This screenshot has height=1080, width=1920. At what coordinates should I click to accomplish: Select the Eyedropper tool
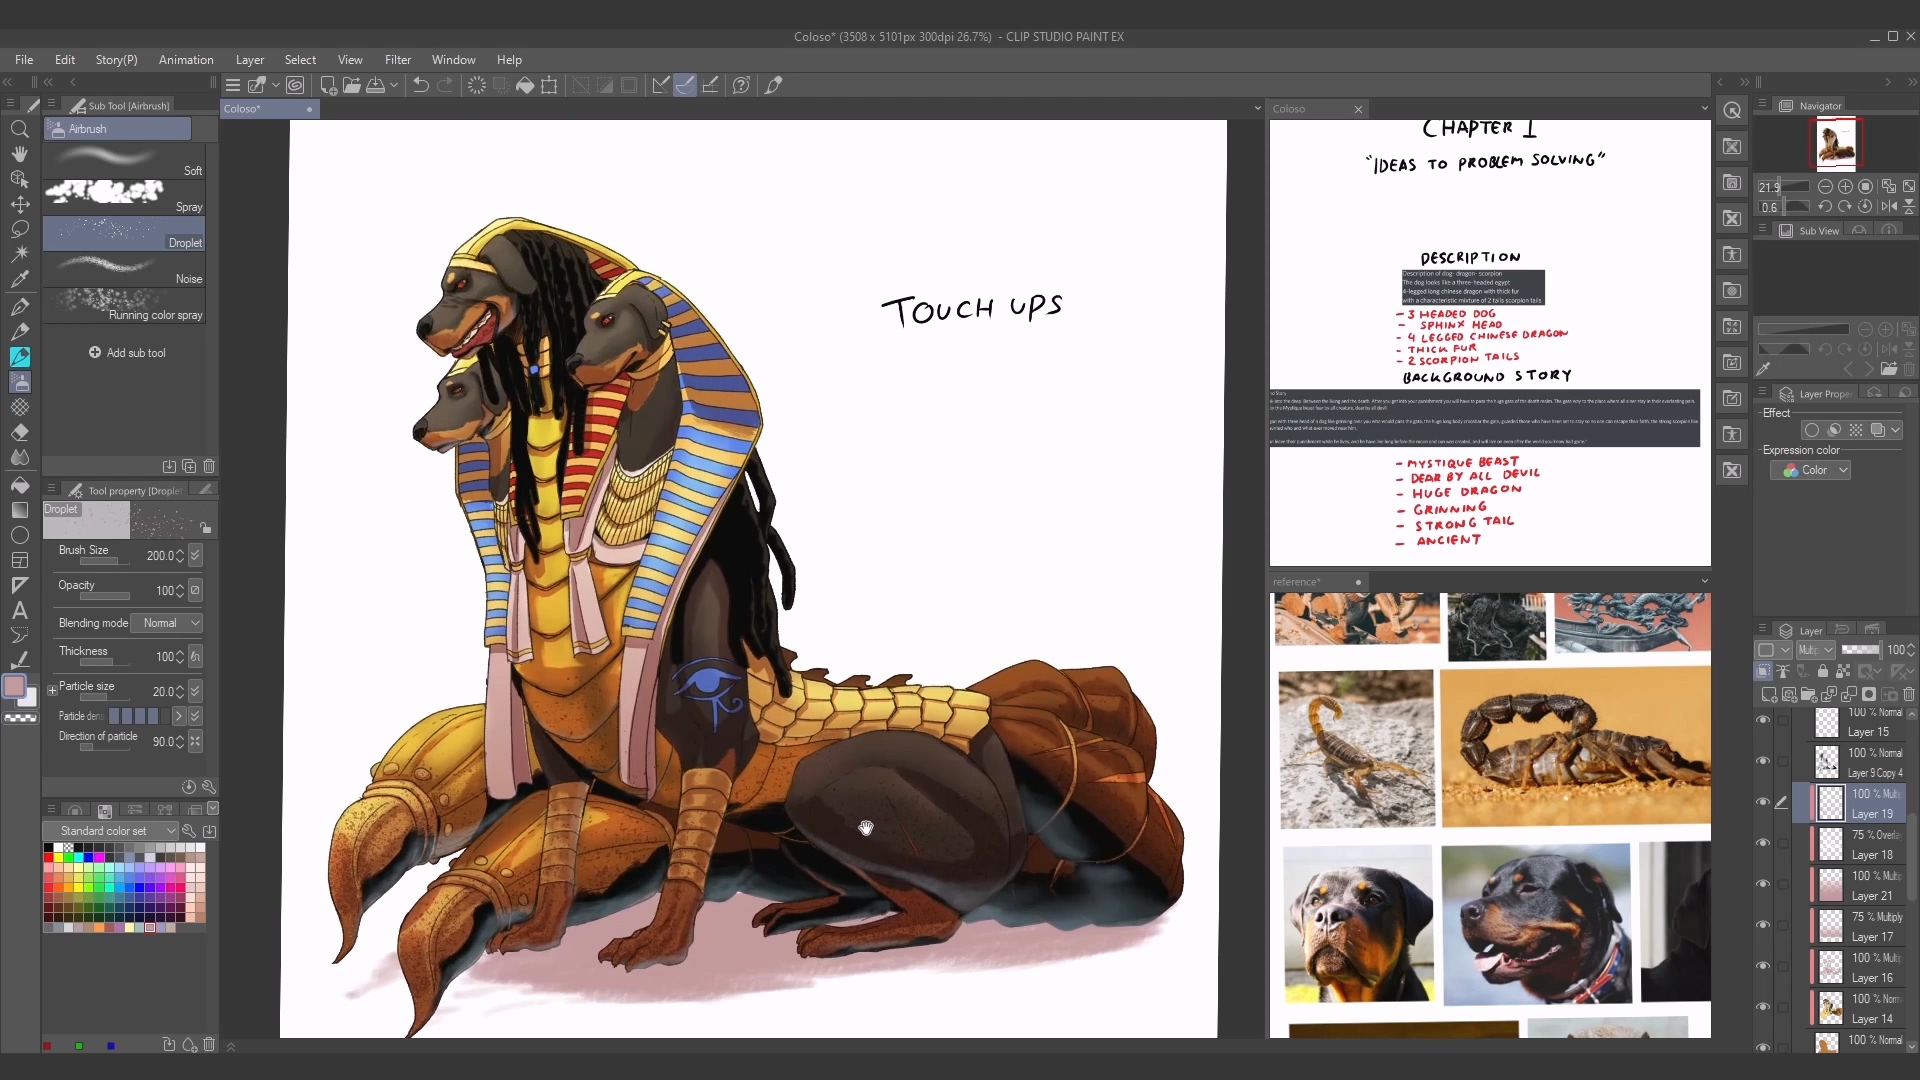point(19,279)
